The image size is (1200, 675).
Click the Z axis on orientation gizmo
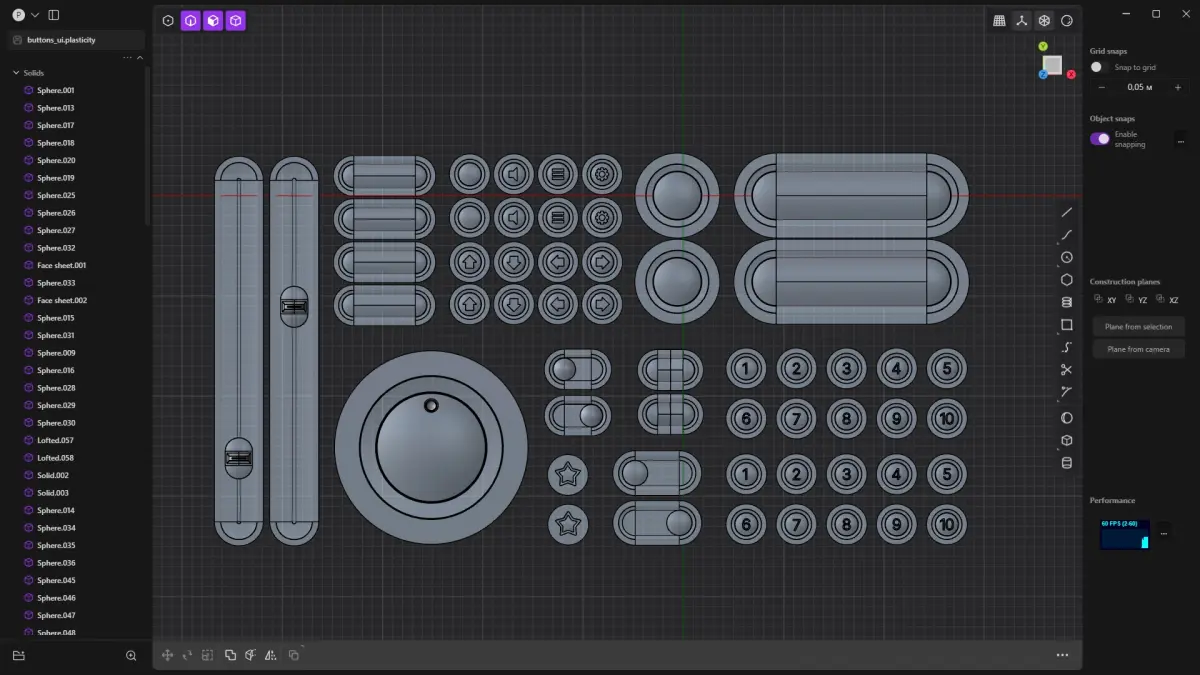1043,74
